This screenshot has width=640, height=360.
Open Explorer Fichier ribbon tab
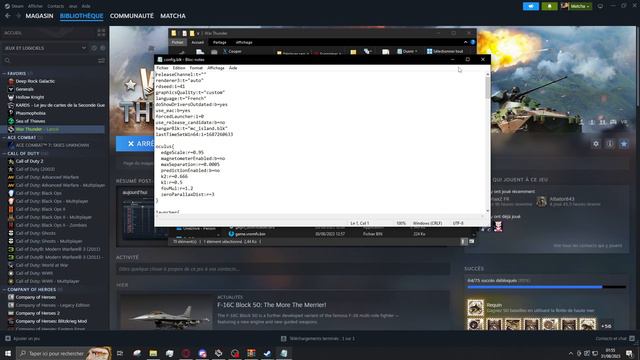coord(177,42)
